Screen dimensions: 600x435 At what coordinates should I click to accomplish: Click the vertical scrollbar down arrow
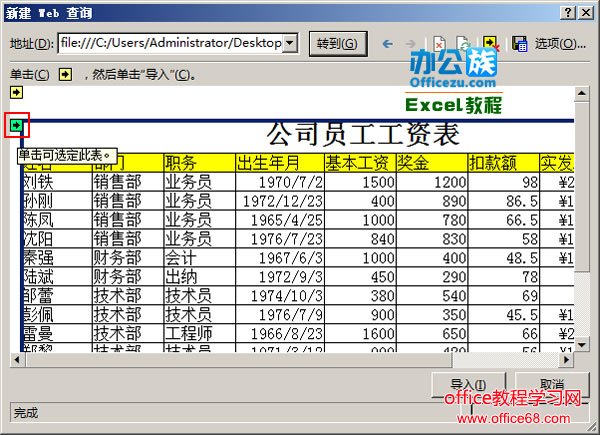coord(582,345)
